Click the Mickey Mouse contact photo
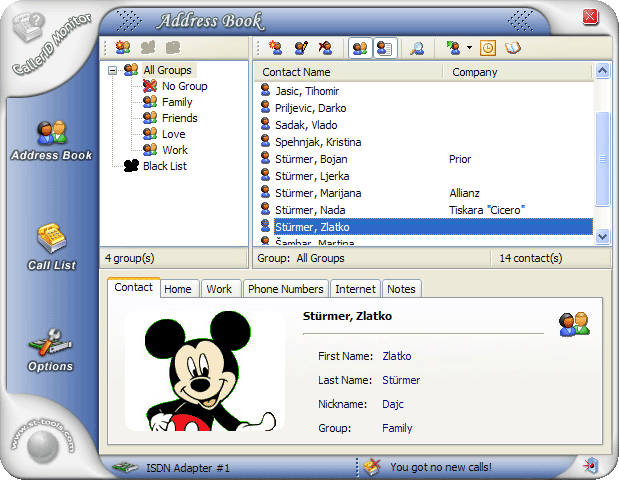This screenshot has width=619, height=480. (205, 371)
